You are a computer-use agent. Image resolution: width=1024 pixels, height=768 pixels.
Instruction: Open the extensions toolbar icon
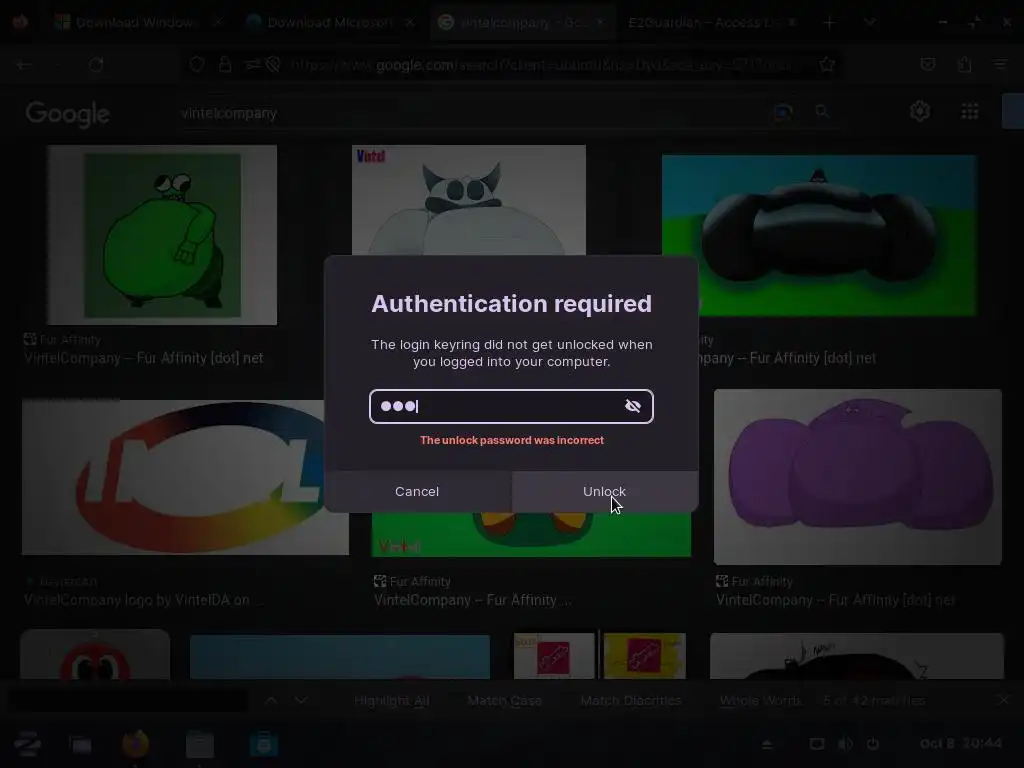point(965,64)
